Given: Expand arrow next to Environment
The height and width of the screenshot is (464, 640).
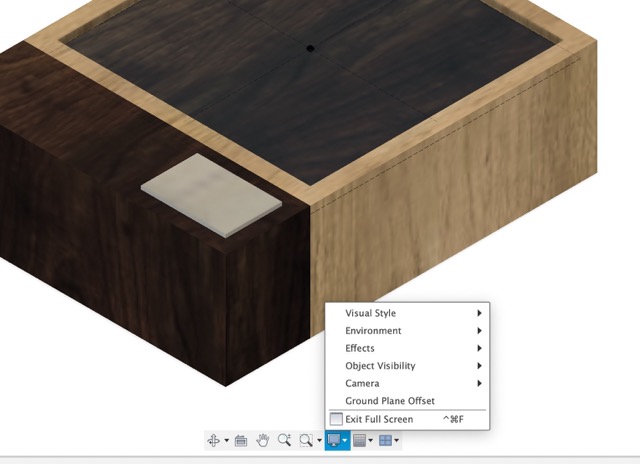Looking at the screenshot, I should click(479, 331).
